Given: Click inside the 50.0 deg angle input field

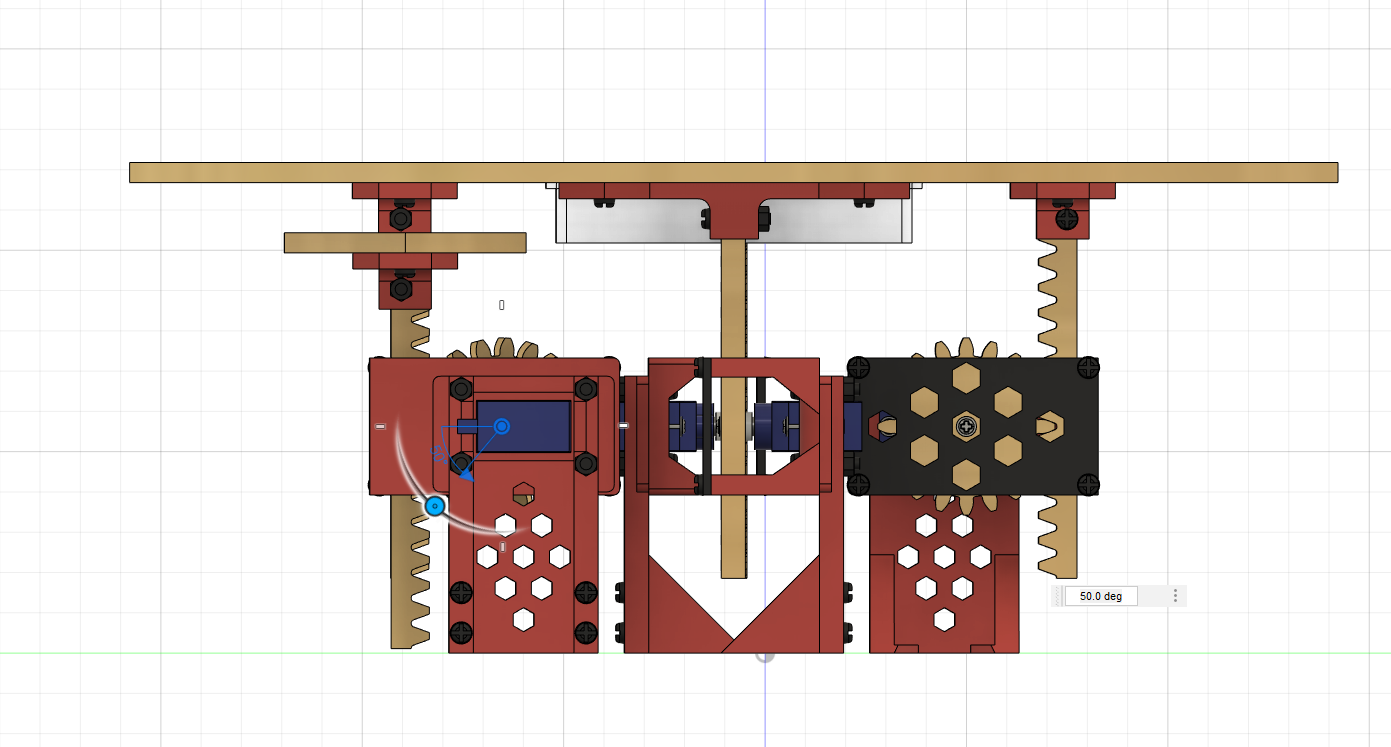Looking at the screenshot, I should [x=1100, y=595].
